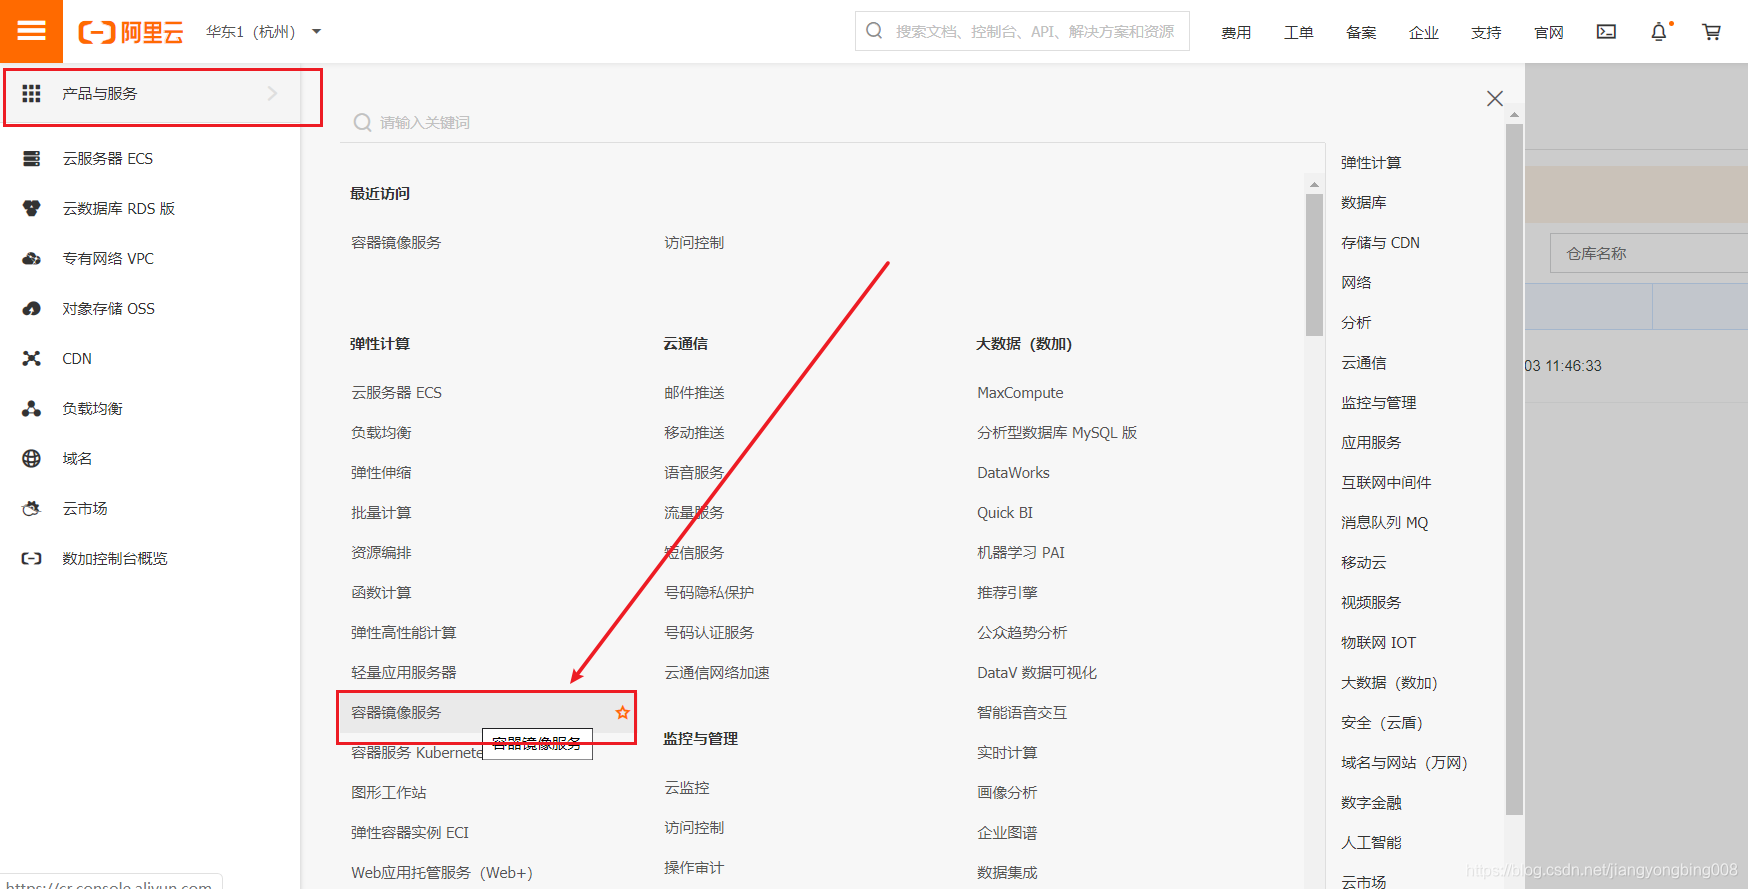Open the 企业 top menu
1748x889 pixels.
coord(1423,32)
